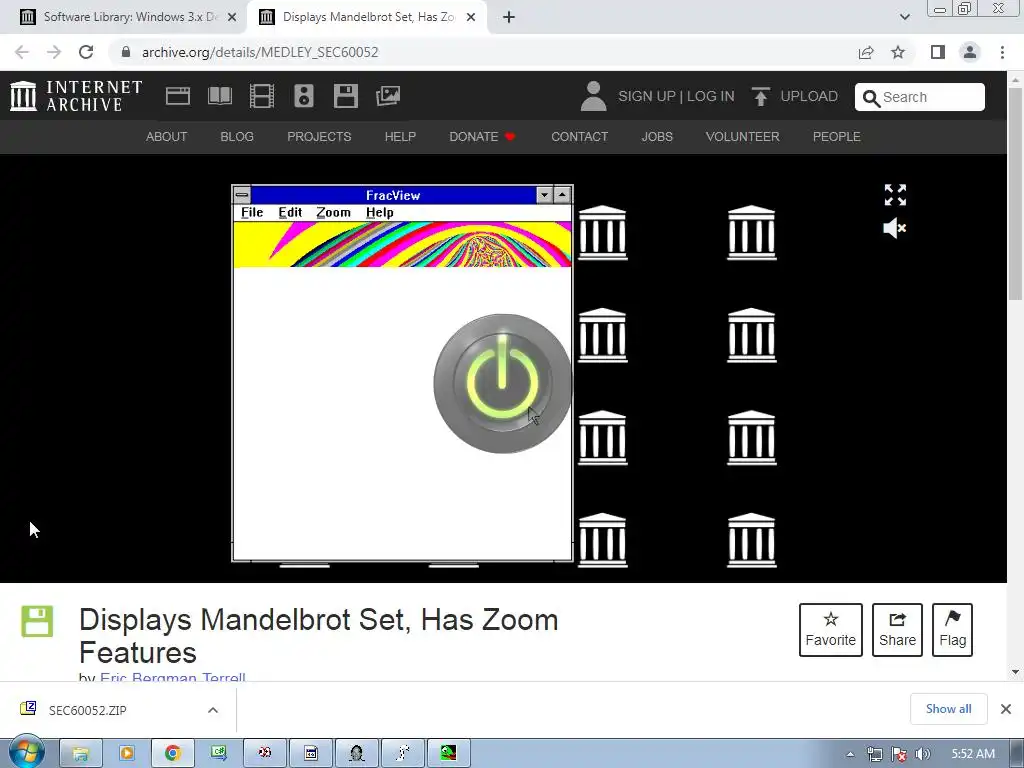Open the VOLUNTEER nav link
Screen dimensions: 1024x768
click(743, 136)
